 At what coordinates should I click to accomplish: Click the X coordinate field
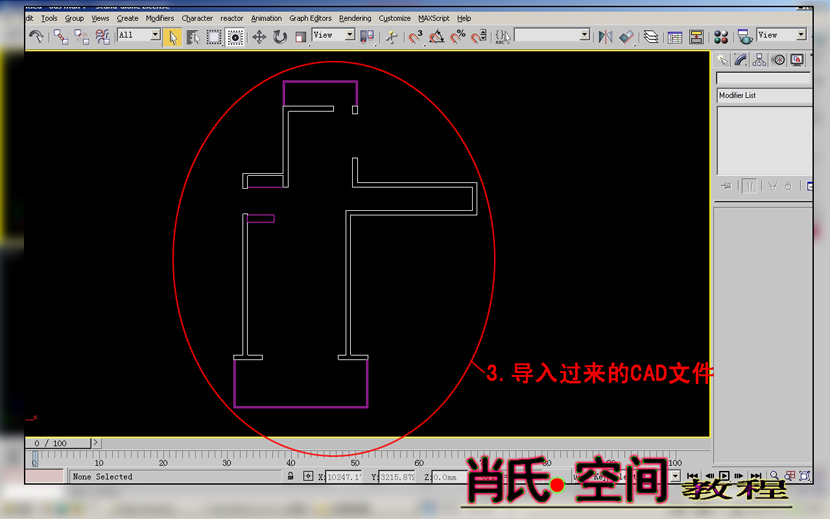coord(344,477)
